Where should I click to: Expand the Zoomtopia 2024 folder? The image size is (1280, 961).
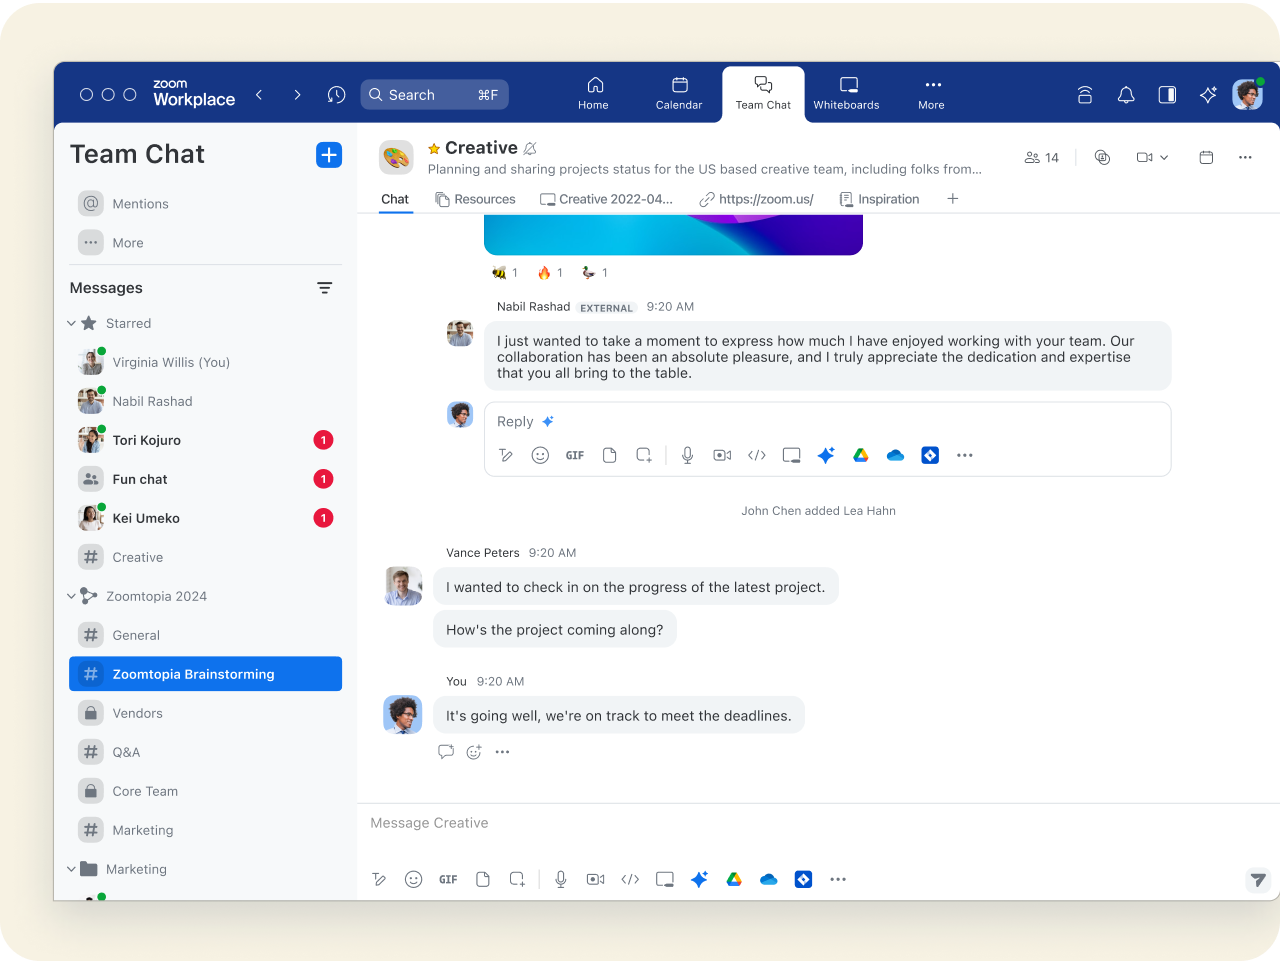(70, 595)
